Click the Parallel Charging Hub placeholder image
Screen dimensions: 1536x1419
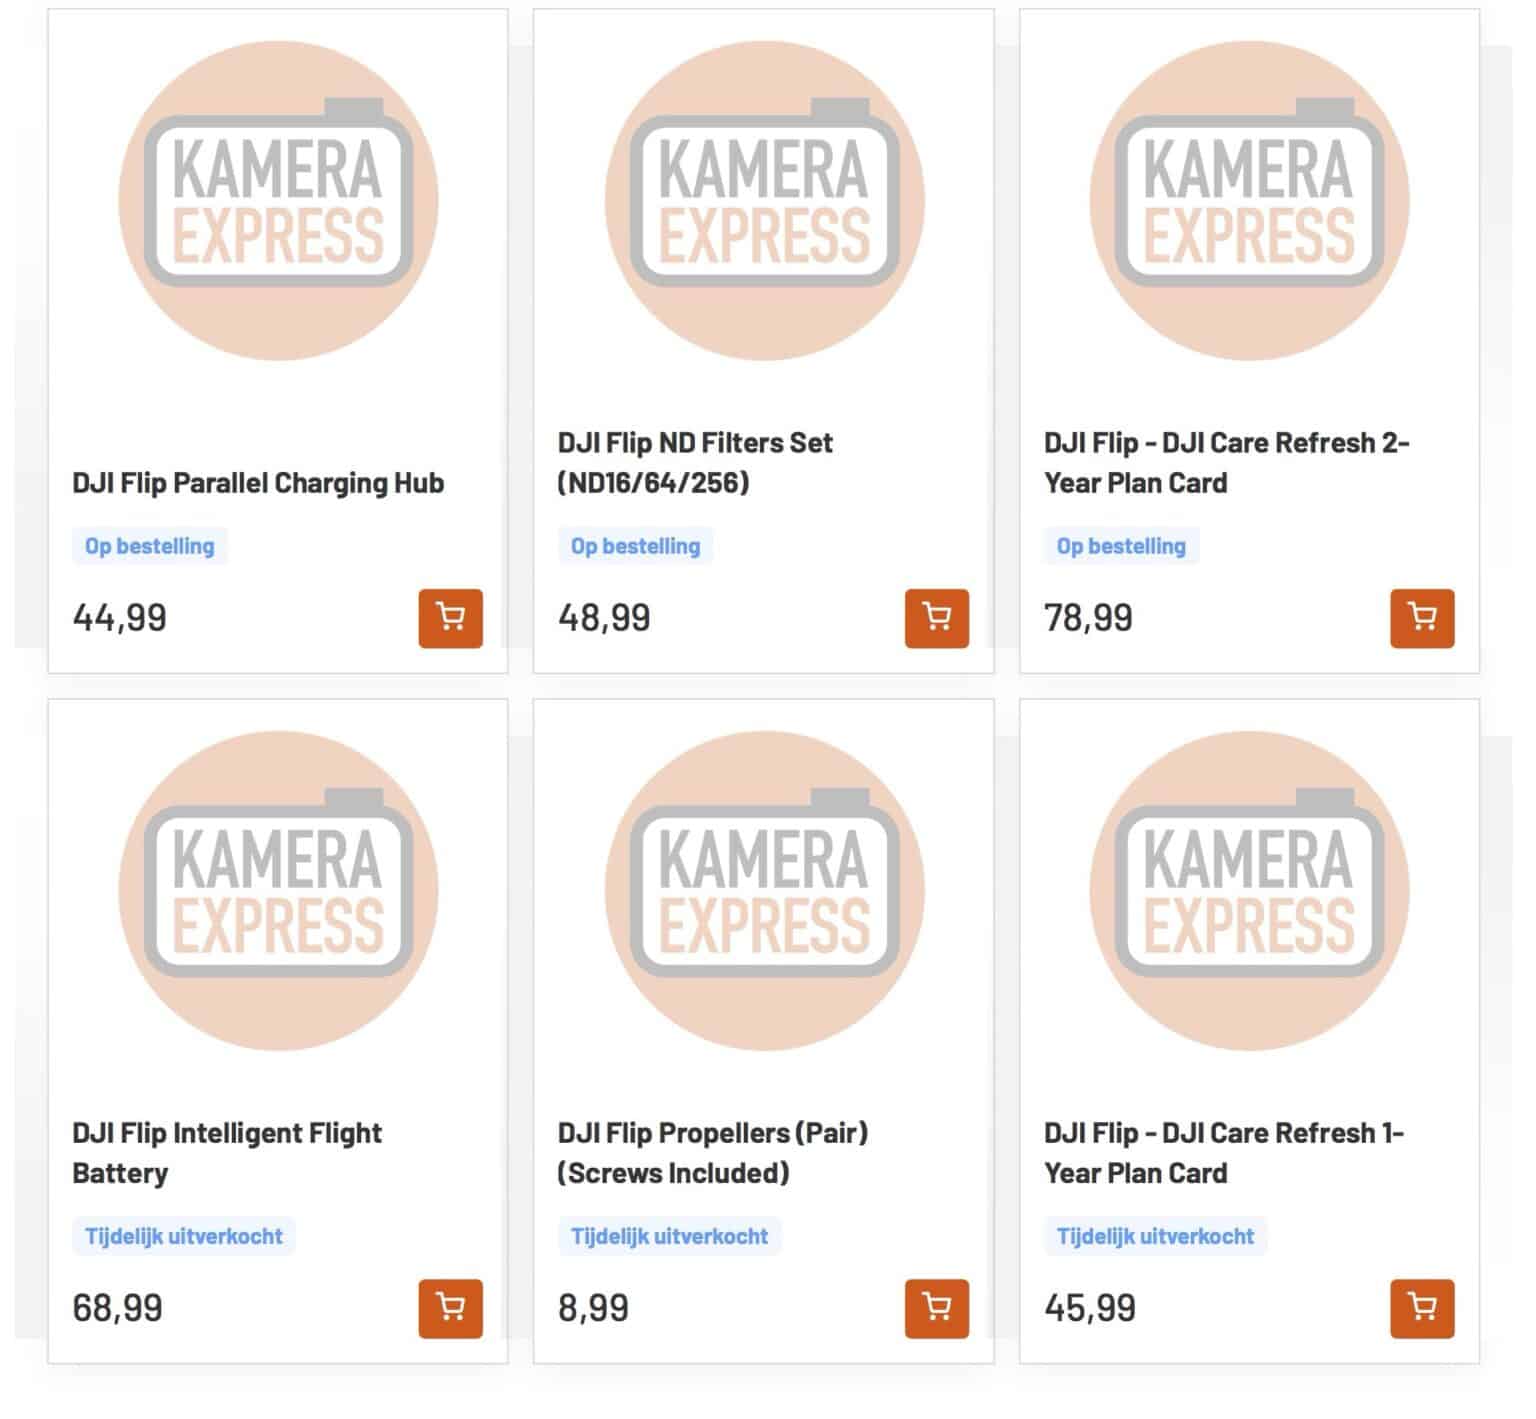[x=278, y=200]
